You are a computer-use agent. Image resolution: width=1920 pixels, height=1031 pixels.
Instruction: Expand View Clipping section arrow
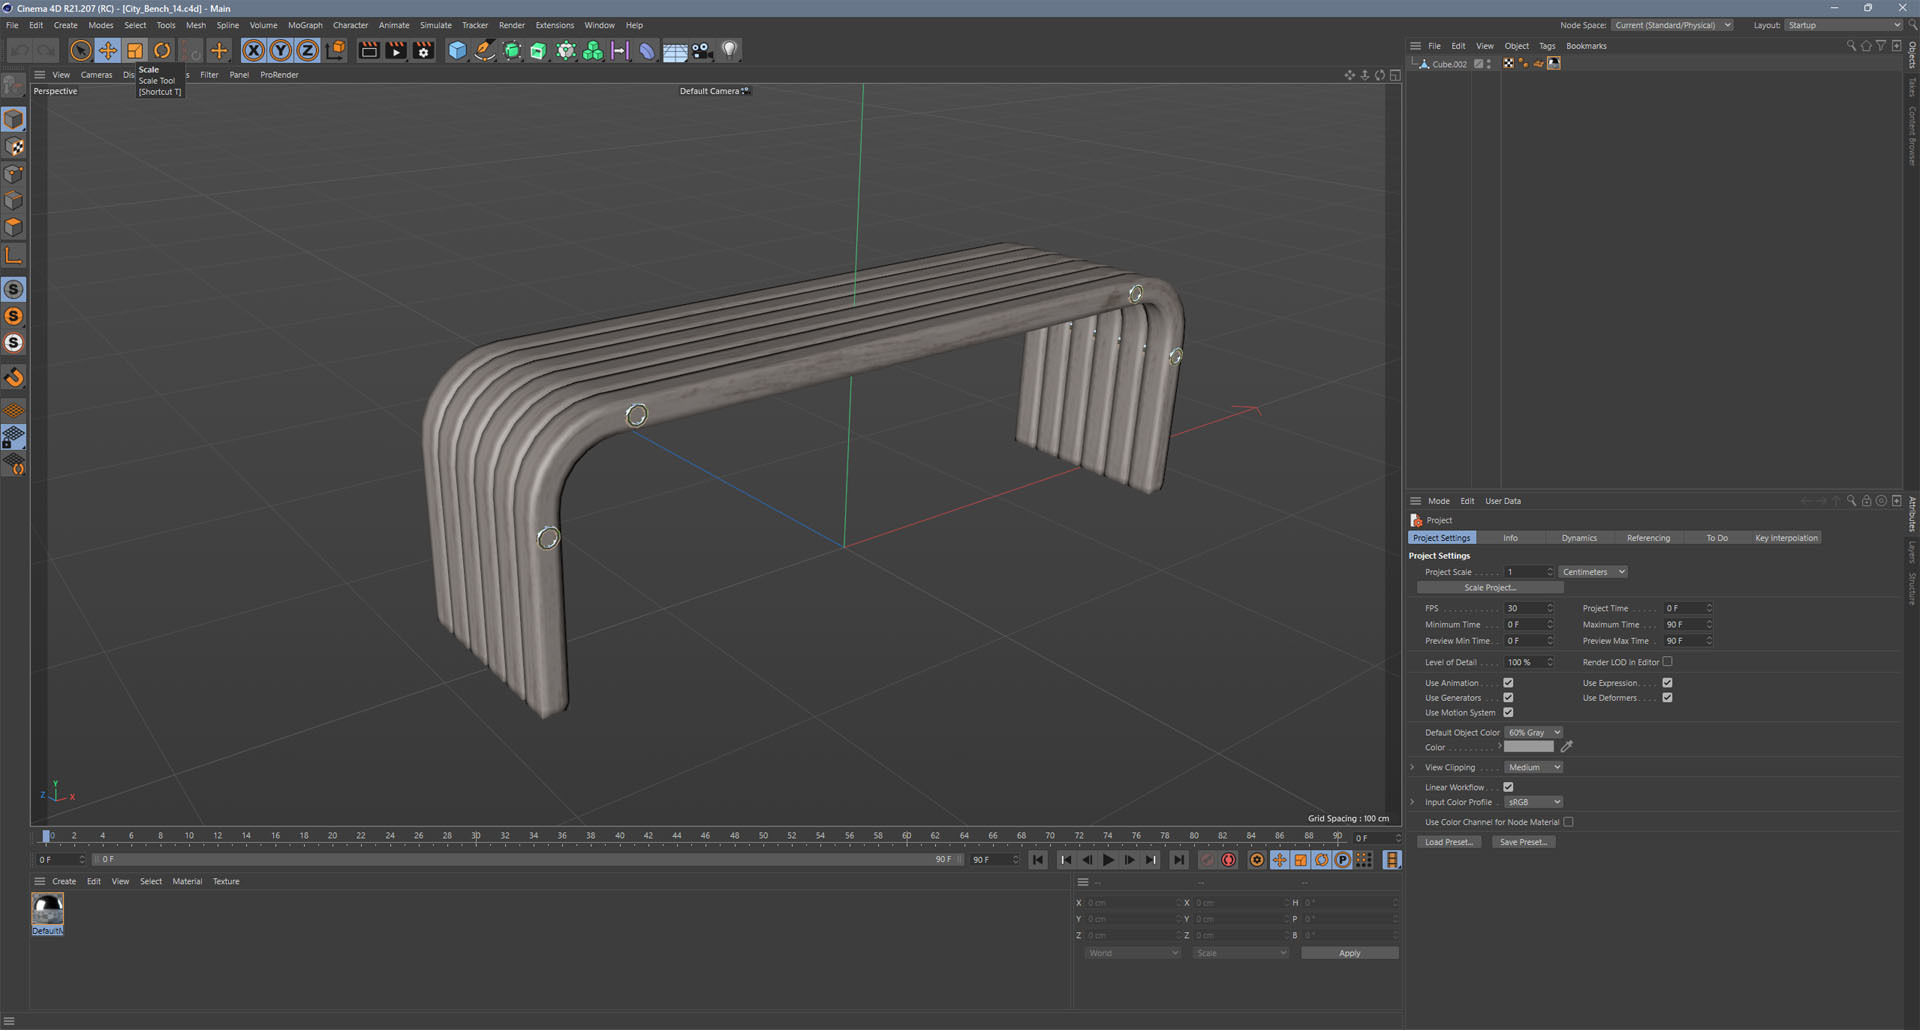[x=1412, y=768]
